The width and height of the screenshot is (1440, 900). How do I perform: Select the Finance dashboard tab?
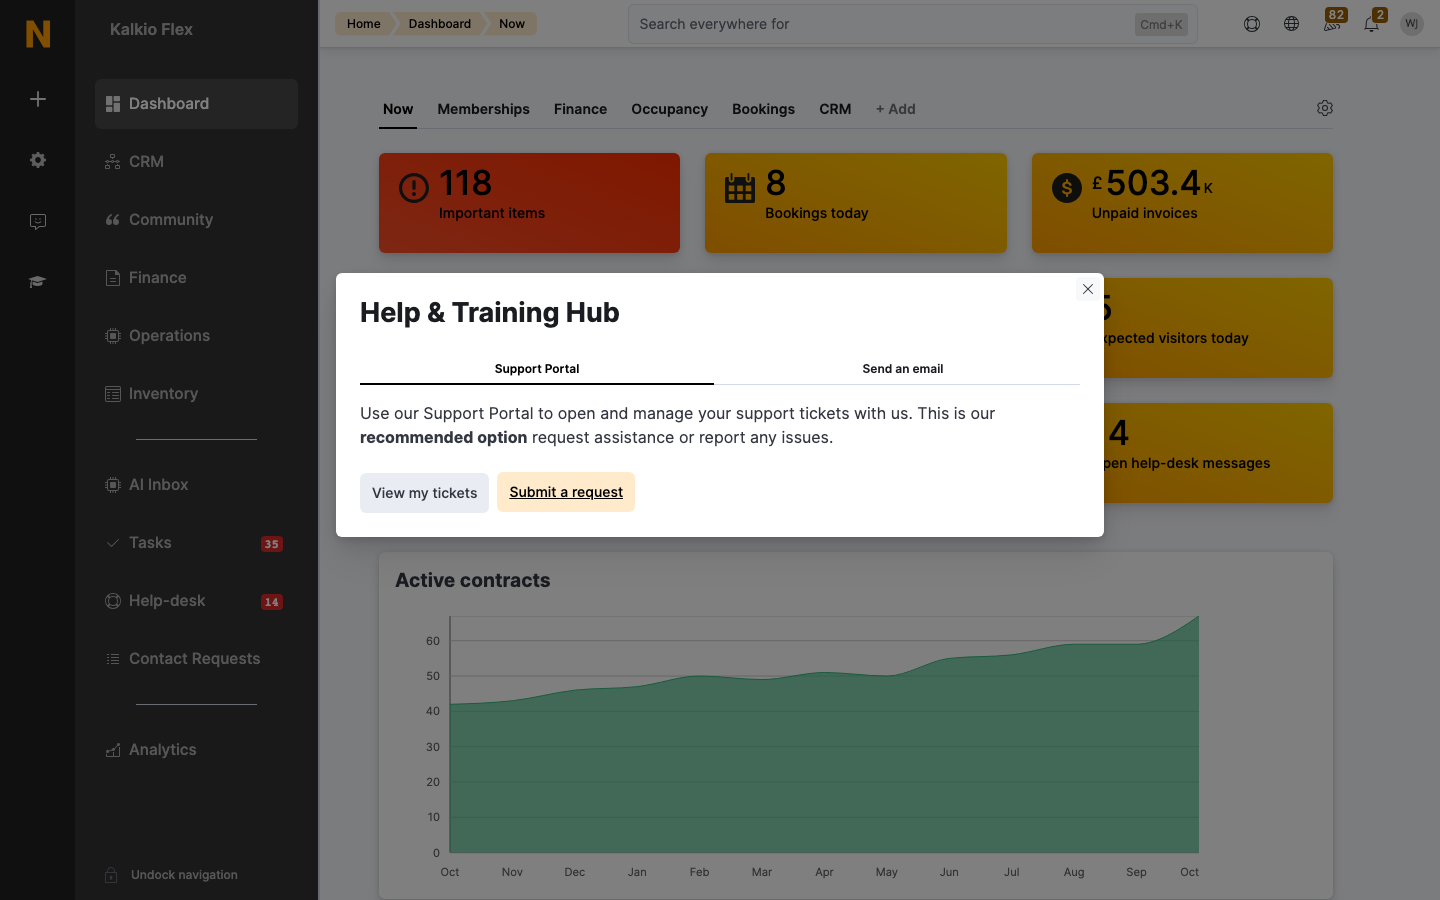point(580,109)
